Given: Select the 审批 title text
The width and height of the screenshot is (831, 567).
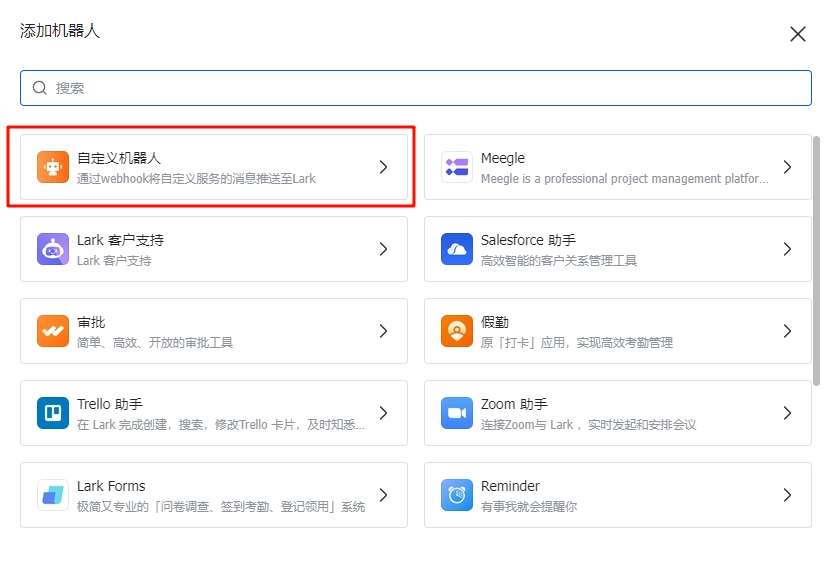Looking at the screenshot, I should pos(91,322).
